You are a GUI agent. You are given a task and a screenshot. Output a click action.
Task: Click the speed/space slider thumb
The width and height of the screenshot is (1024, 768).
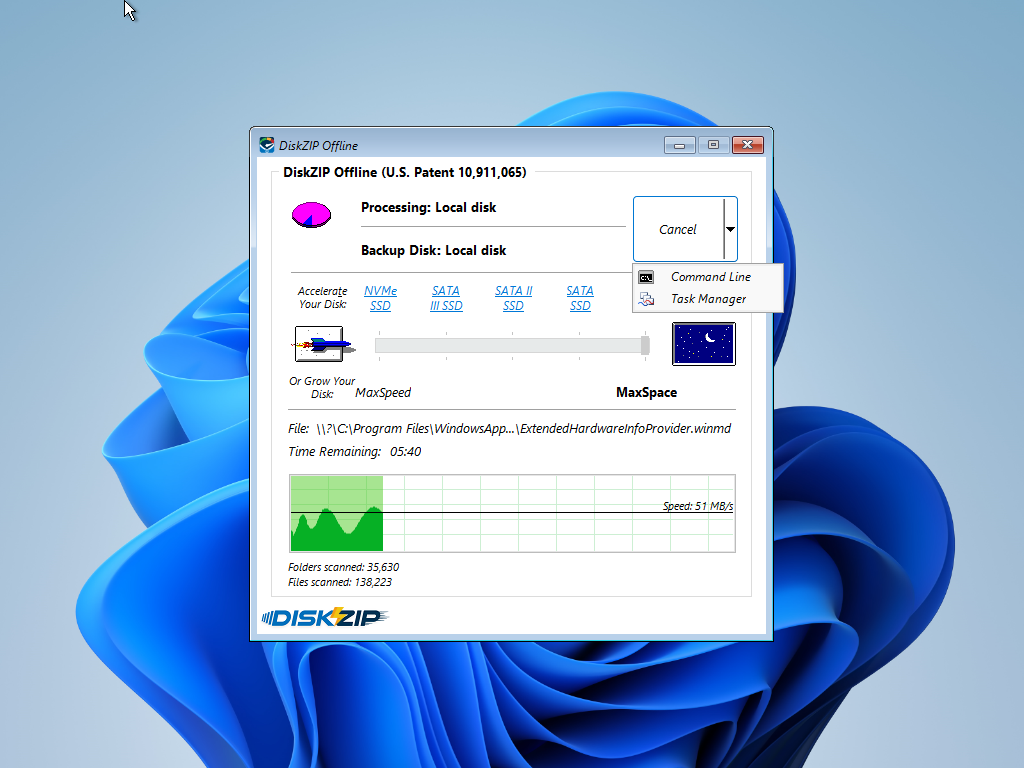coord(645,345)
